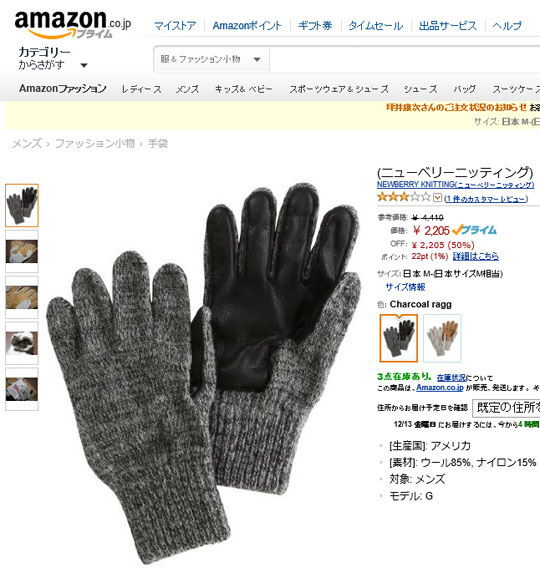Open the 服＆ファッション小物 search category dropdown
540x569 pixels.
(x=211, y=59)
